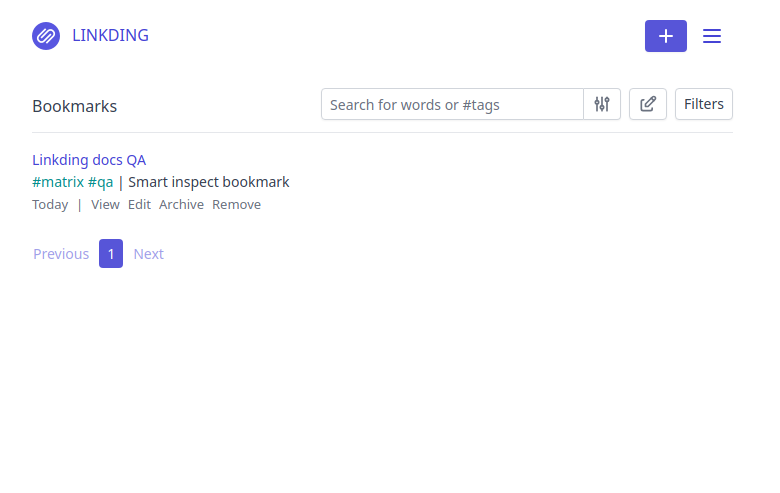Filter by the #matrix tag
Screen dimensions: 780x493
(58, 182)
